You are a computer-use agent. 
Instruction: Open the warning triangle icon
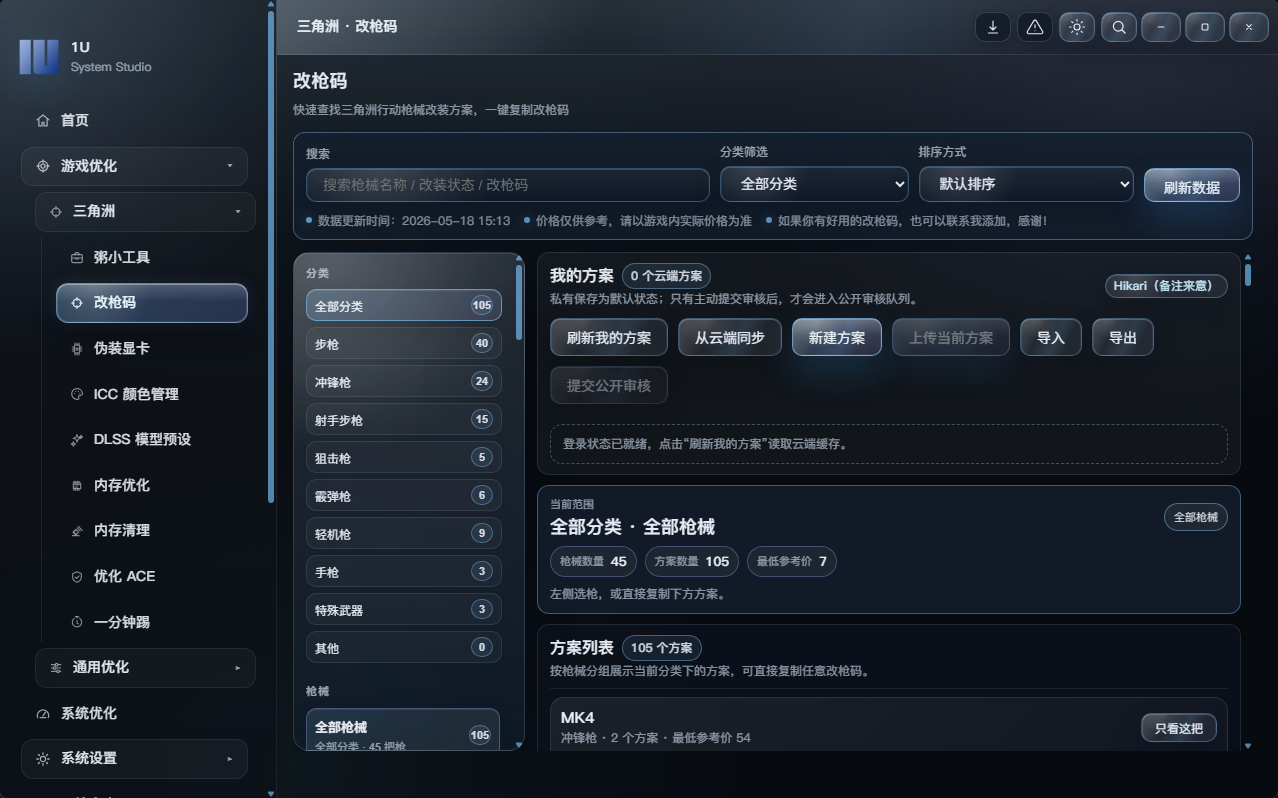point(1035,27)
